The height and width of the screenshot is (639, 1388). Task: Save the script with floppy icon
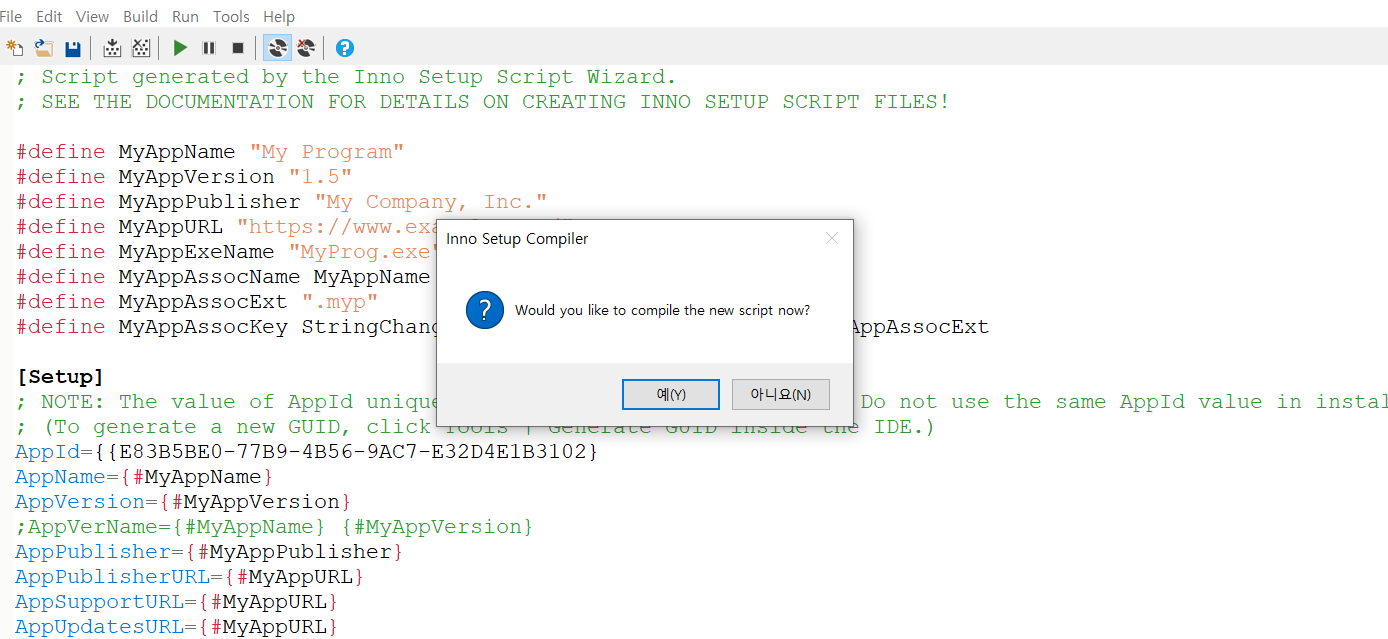click(x=73, y=48)
